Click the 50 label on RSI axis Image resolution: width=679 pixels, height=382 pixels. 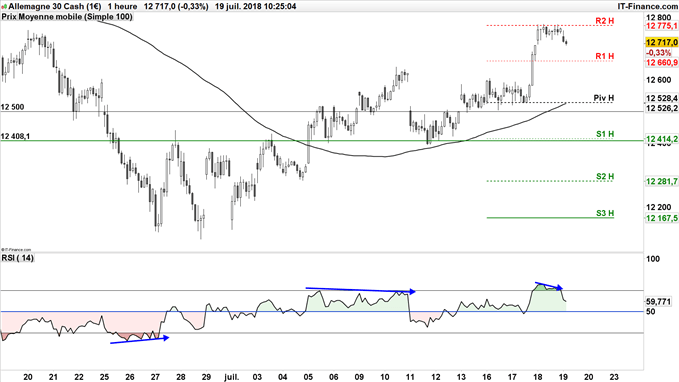point(650,311)
